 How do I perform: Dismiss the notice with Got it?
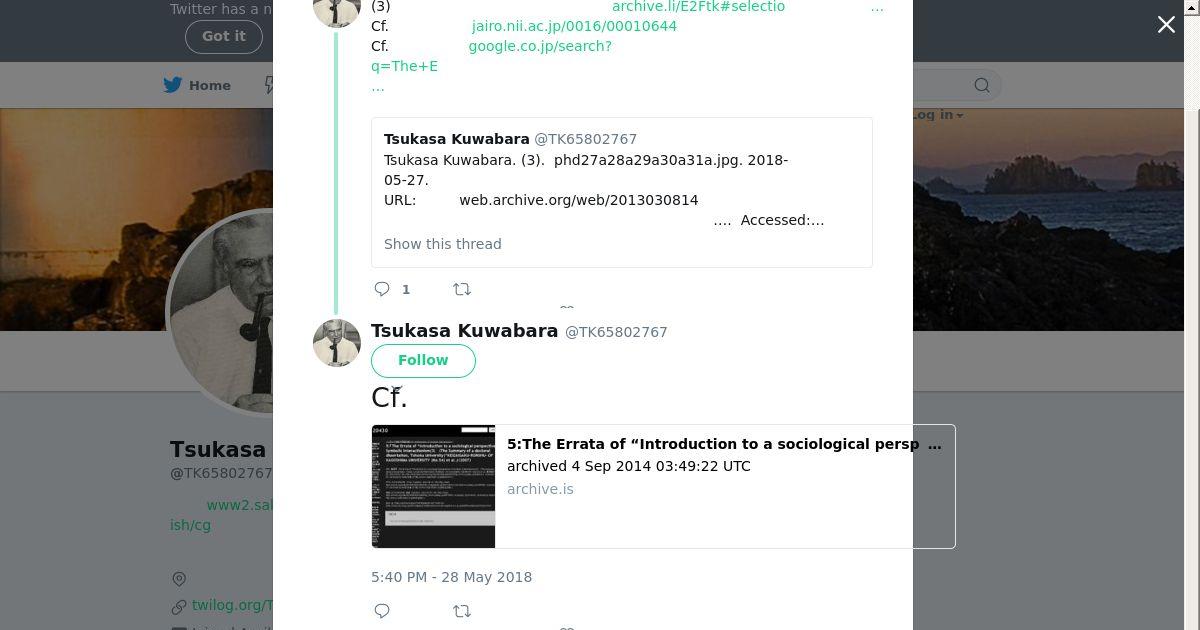click(x=223, y=36)
